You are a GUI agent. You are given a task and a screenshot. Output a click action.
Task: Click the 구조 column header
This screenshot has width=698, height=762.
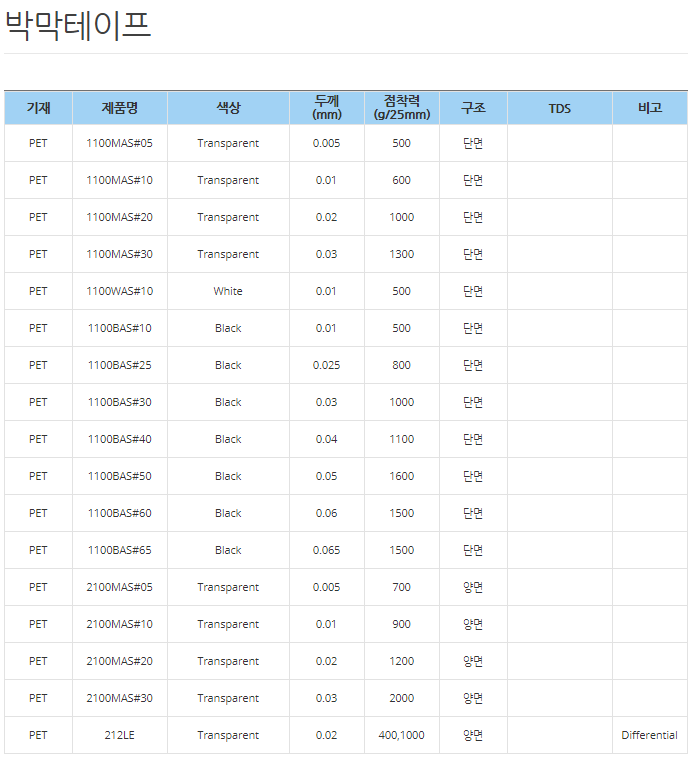(x=473, y=108)
